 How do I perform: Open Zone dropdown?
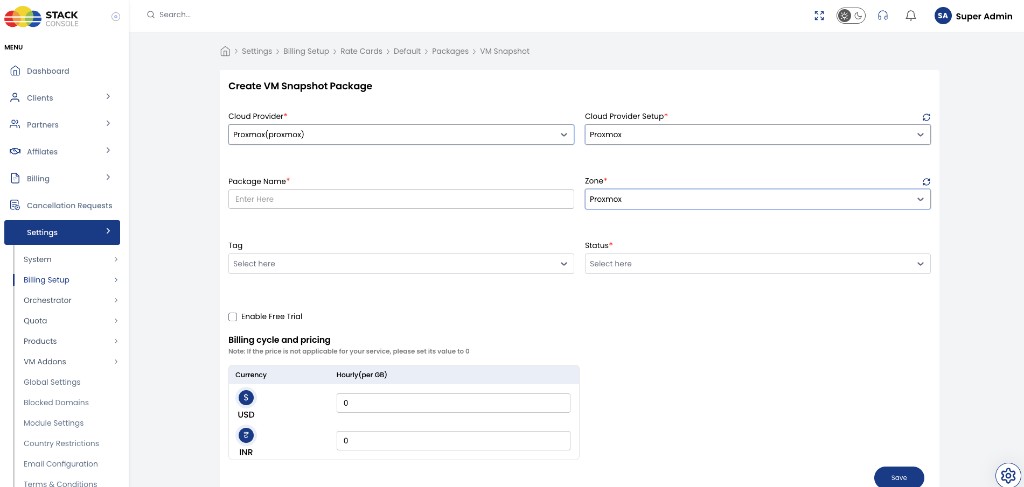coord(758,199)
